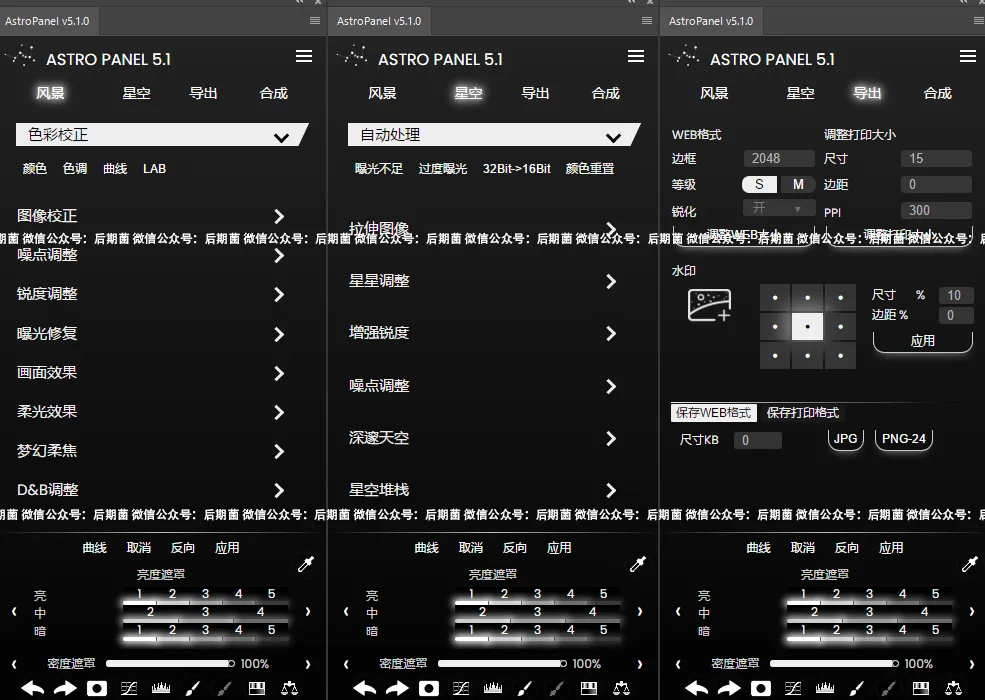
Task: Click mask circle icon in the 星空 panel
Action: 428,688
